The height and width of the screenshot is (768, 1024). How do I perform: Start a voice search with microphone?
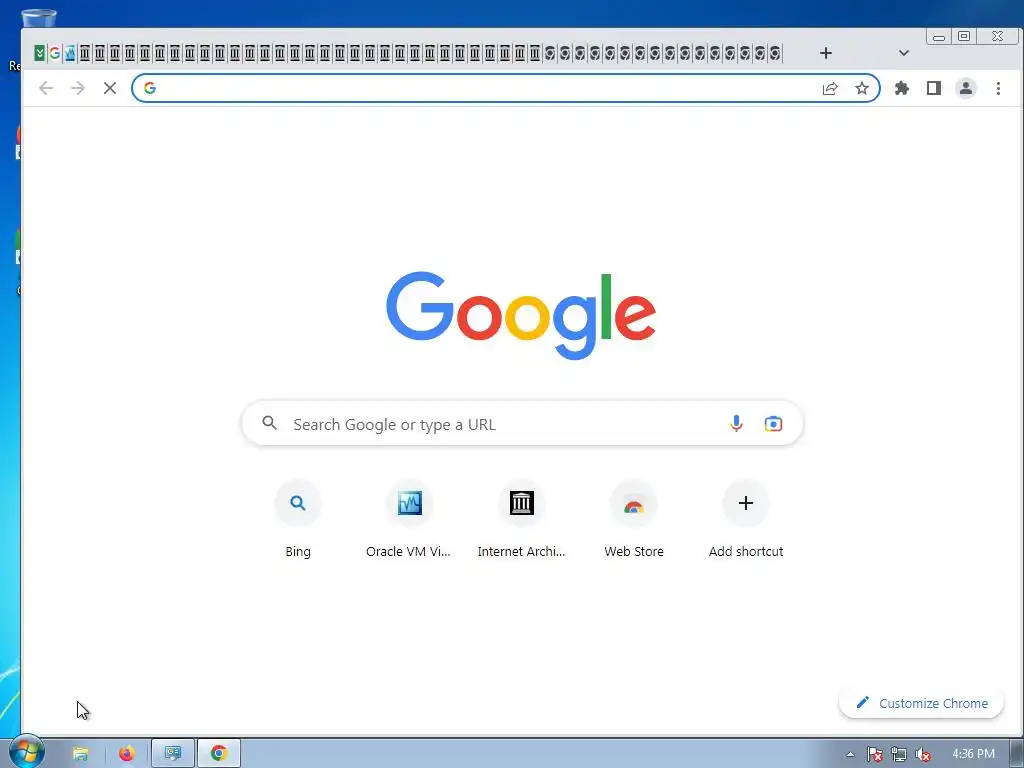pos(736,424)
